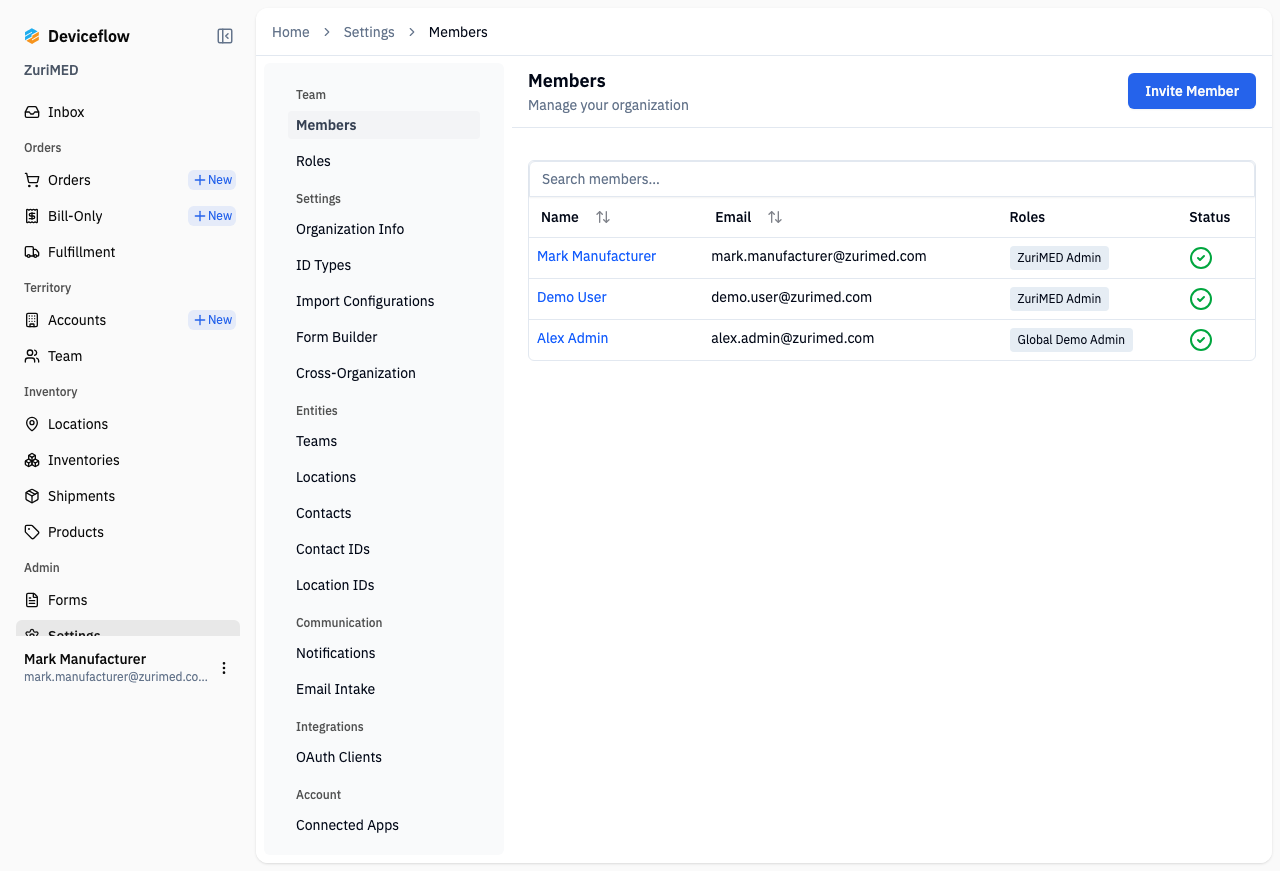Click in the Search members field
Viewport: 1280px width, 871px height.
892,179
